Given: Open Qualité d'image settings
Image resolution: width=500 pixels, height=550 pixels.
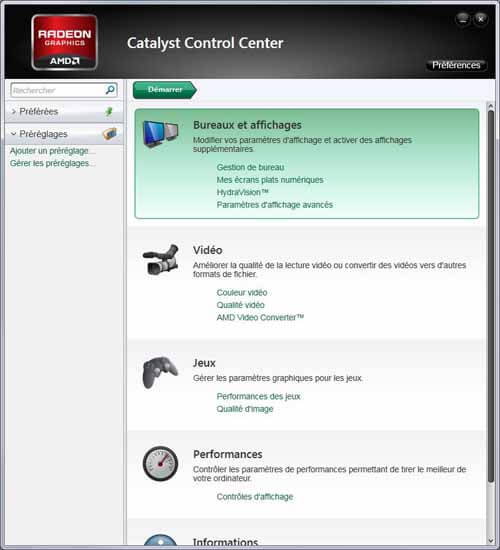Looking at the screenshot, I should pos(245,409).
